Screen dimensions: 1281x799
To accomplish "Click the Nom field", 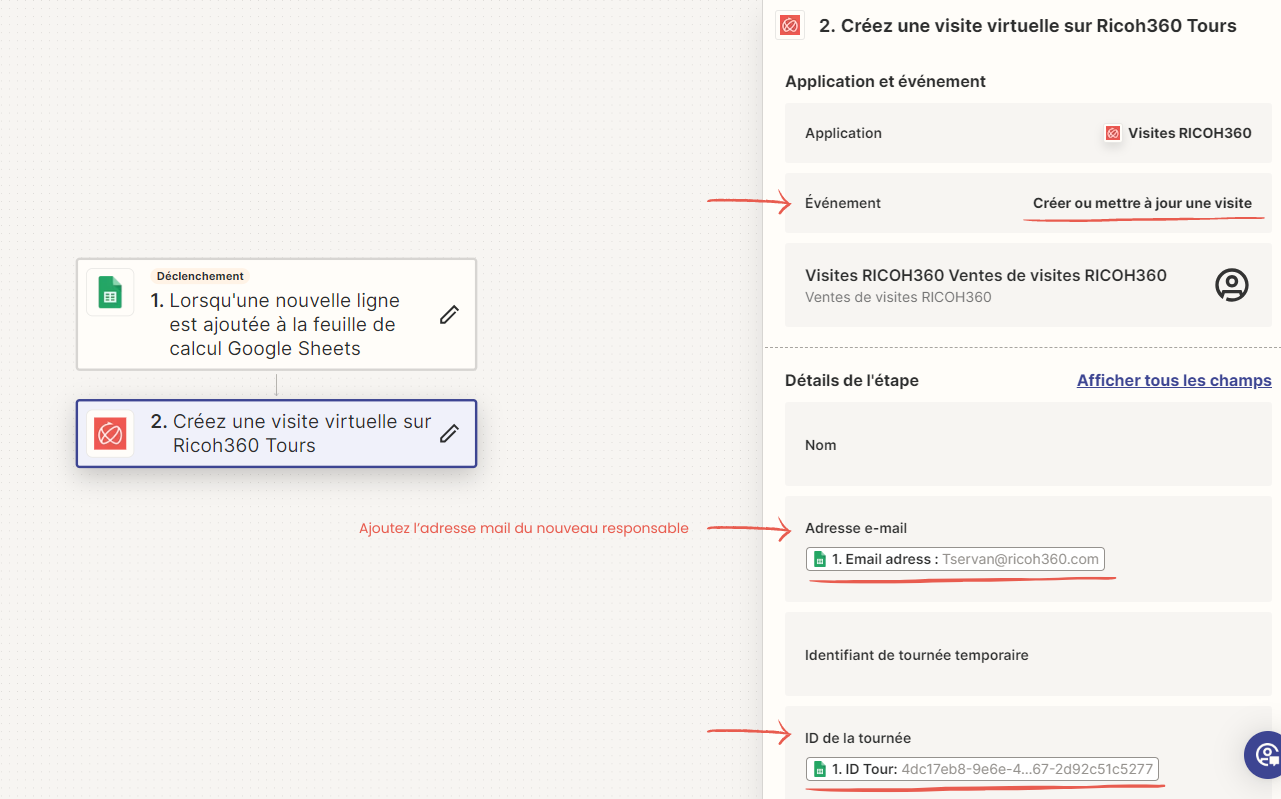I will point(1028,445).
